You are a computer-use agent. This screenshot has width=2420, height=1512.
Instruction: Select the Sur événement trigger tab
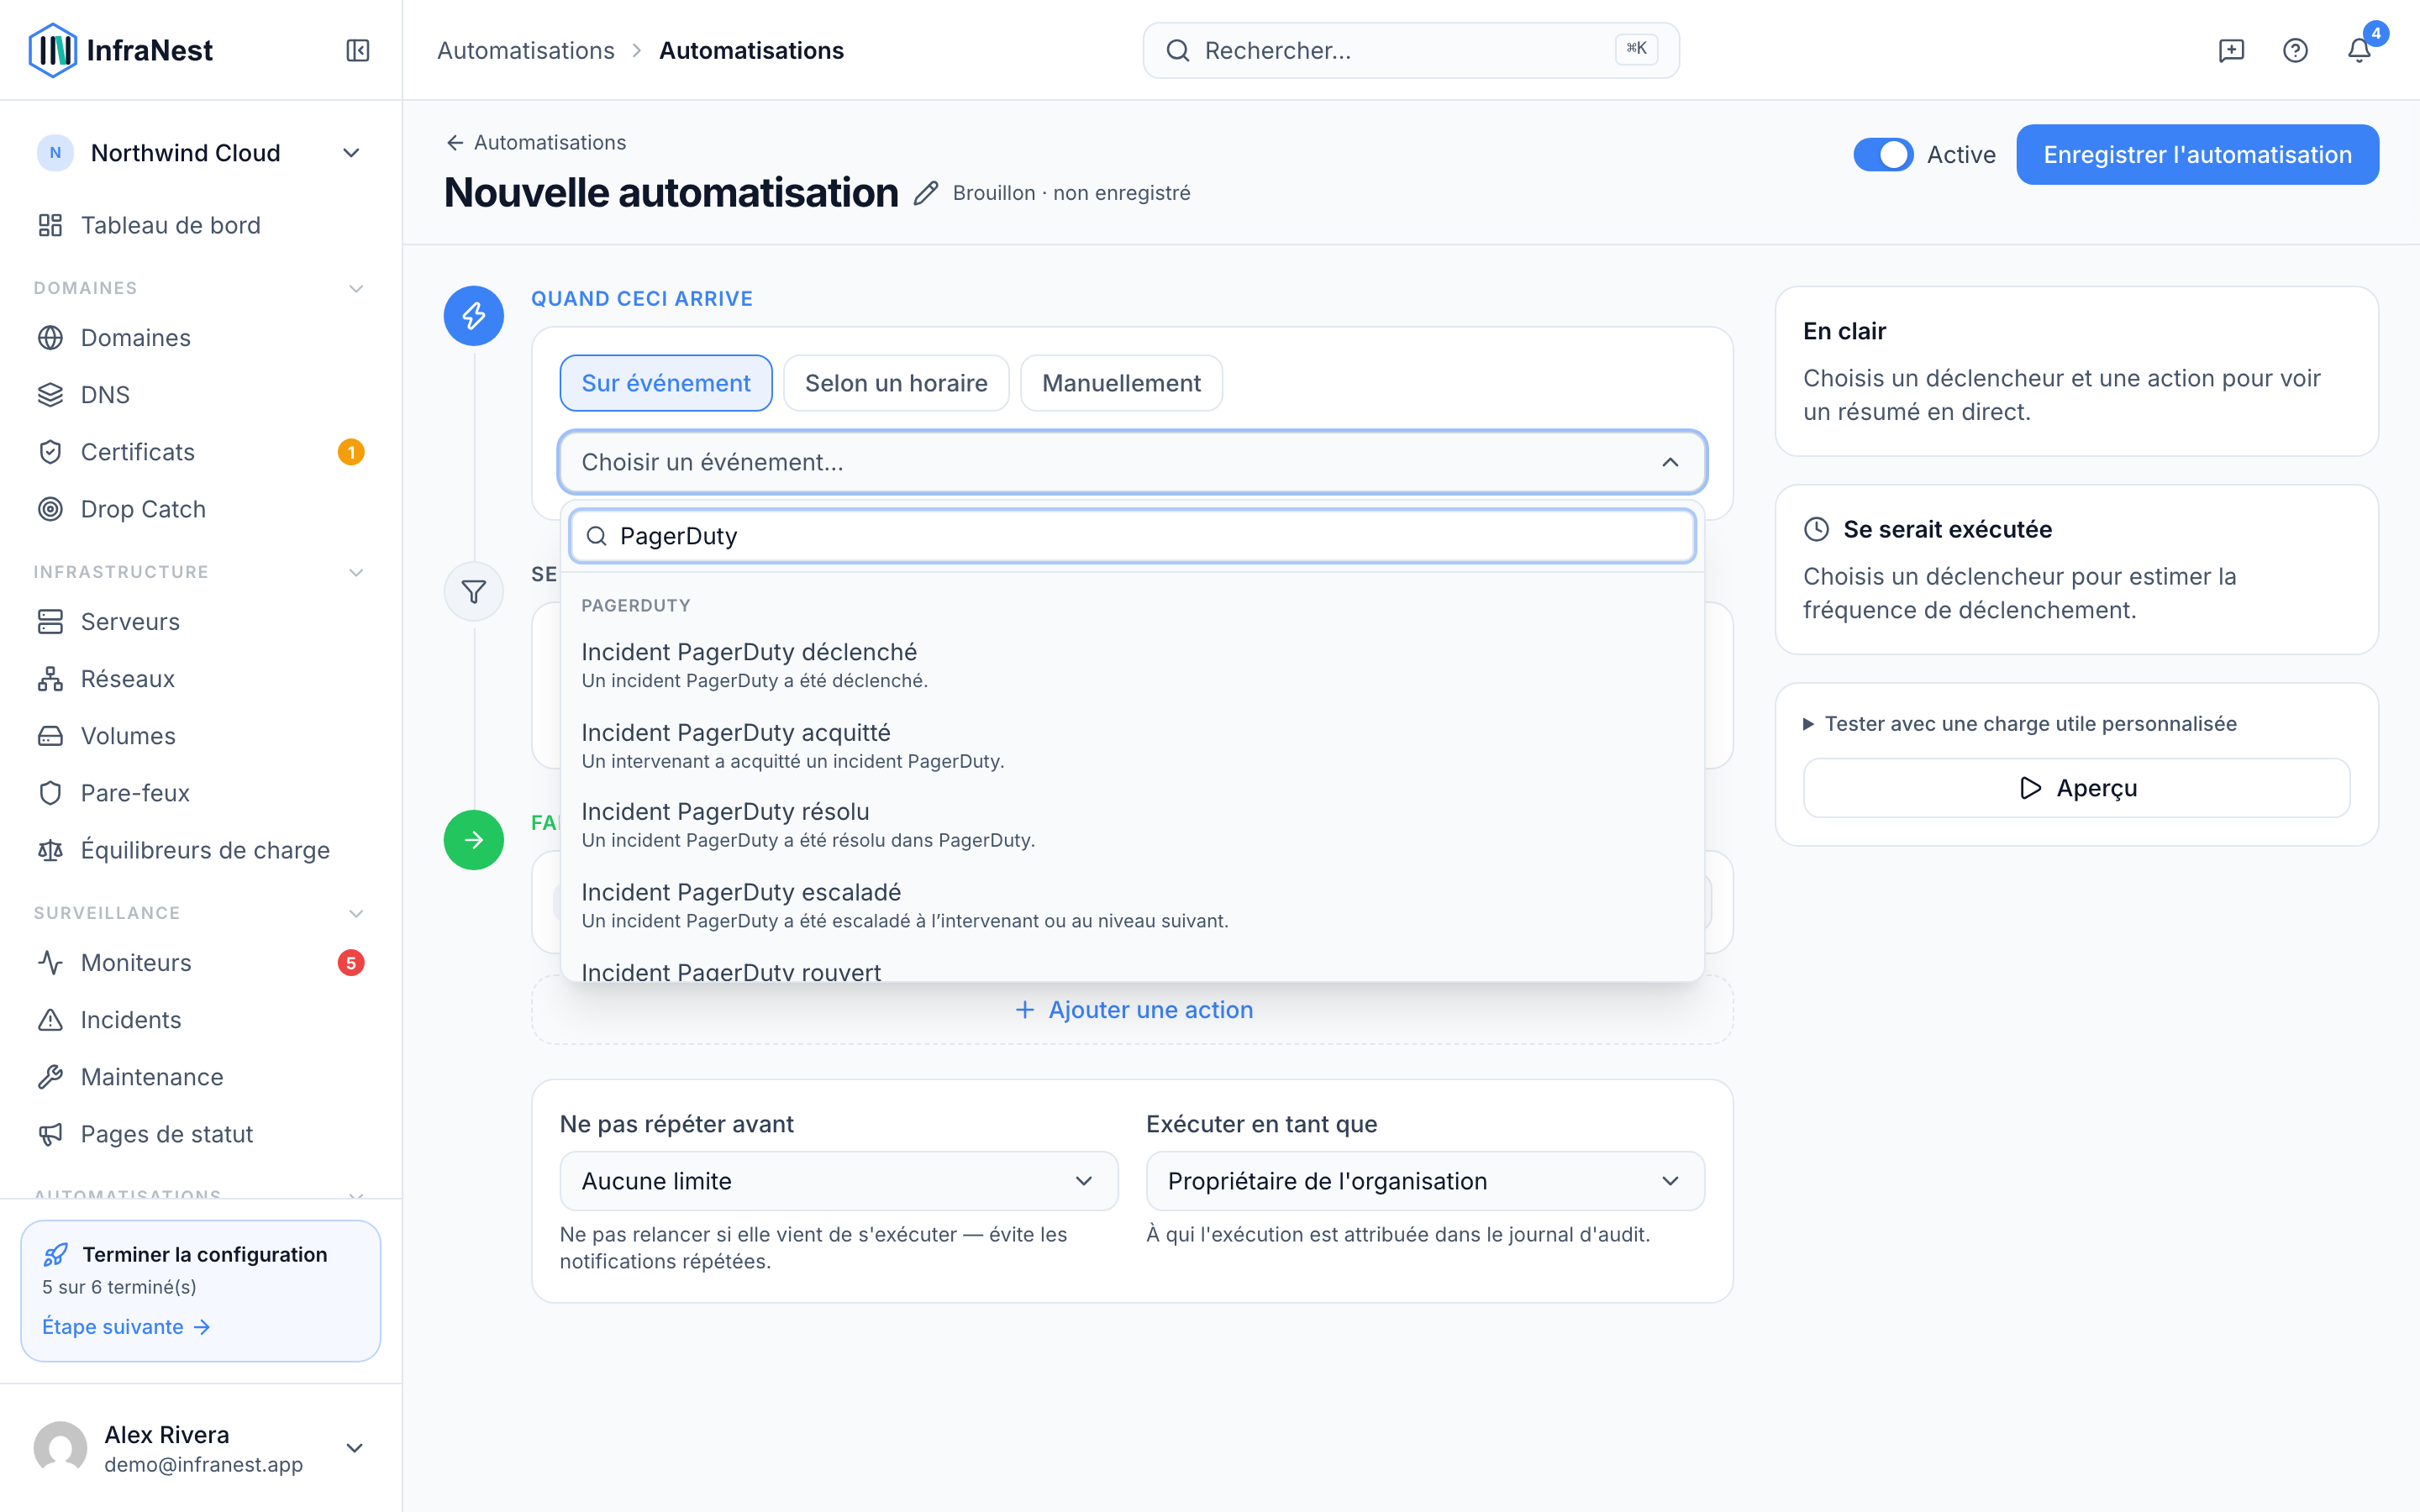tap(666, 383)
